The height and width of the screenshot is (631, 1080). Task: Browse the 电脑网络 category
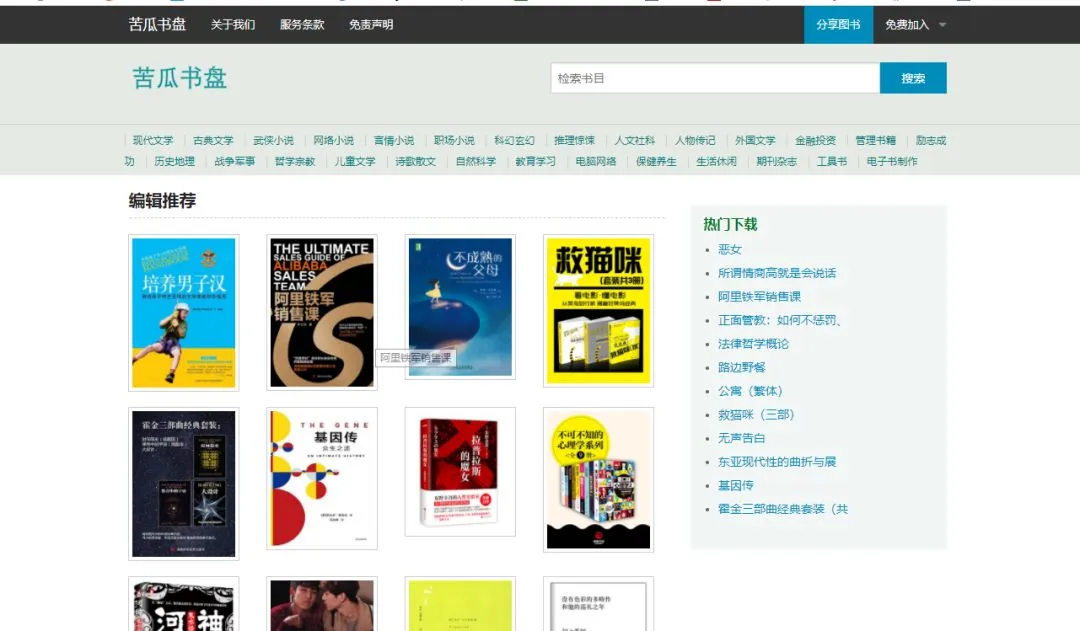tap(596, 161)
